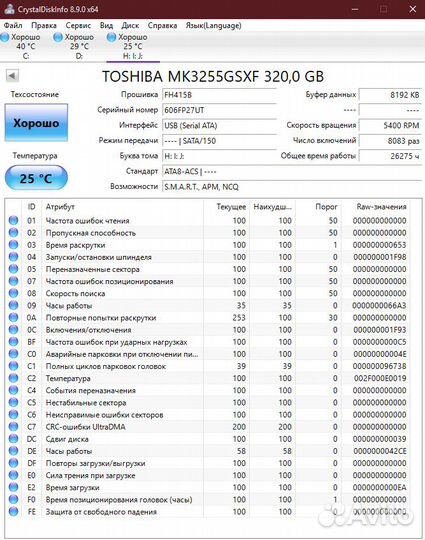Select row Полных циклов парковок головок
The image size is (425, 540).
click(x=208, y=366)
